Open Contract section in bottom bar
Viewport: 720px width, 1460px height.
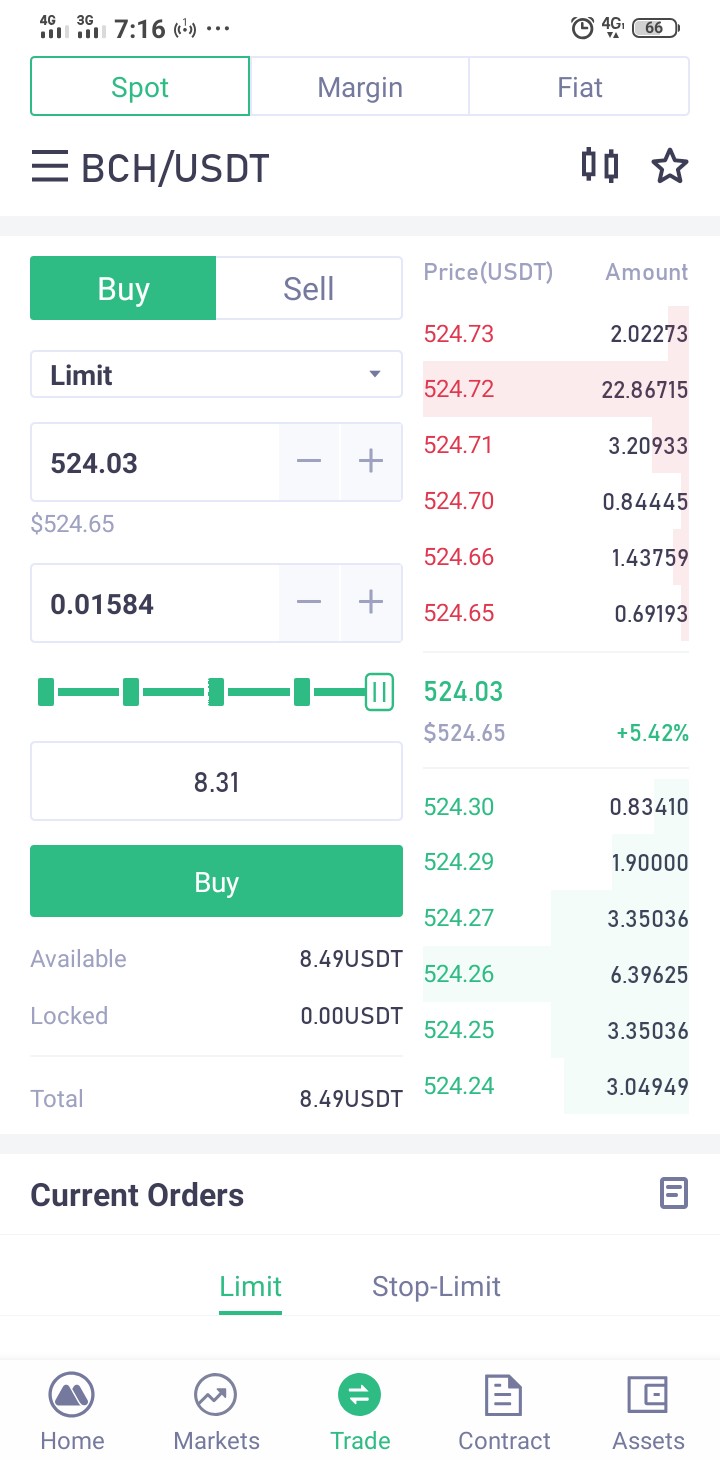pyautogui.click(x=504, y=1412)
